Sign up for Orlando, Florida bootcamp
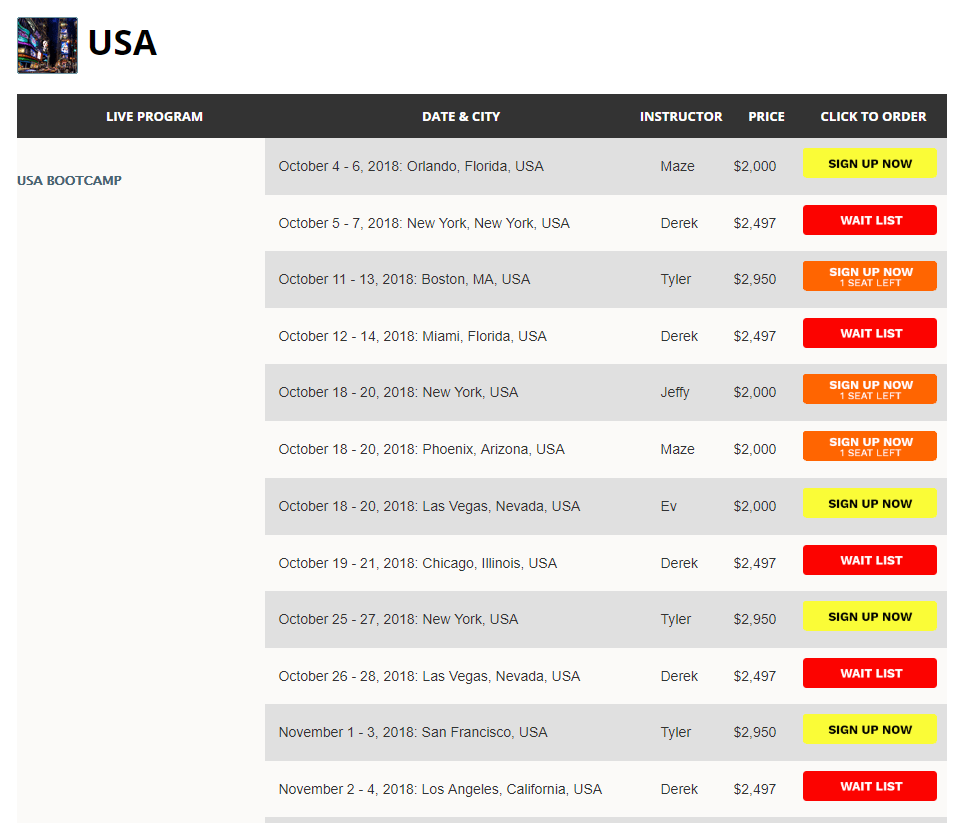This screenshot has height=823, width=958. click(x=869, y=163)
